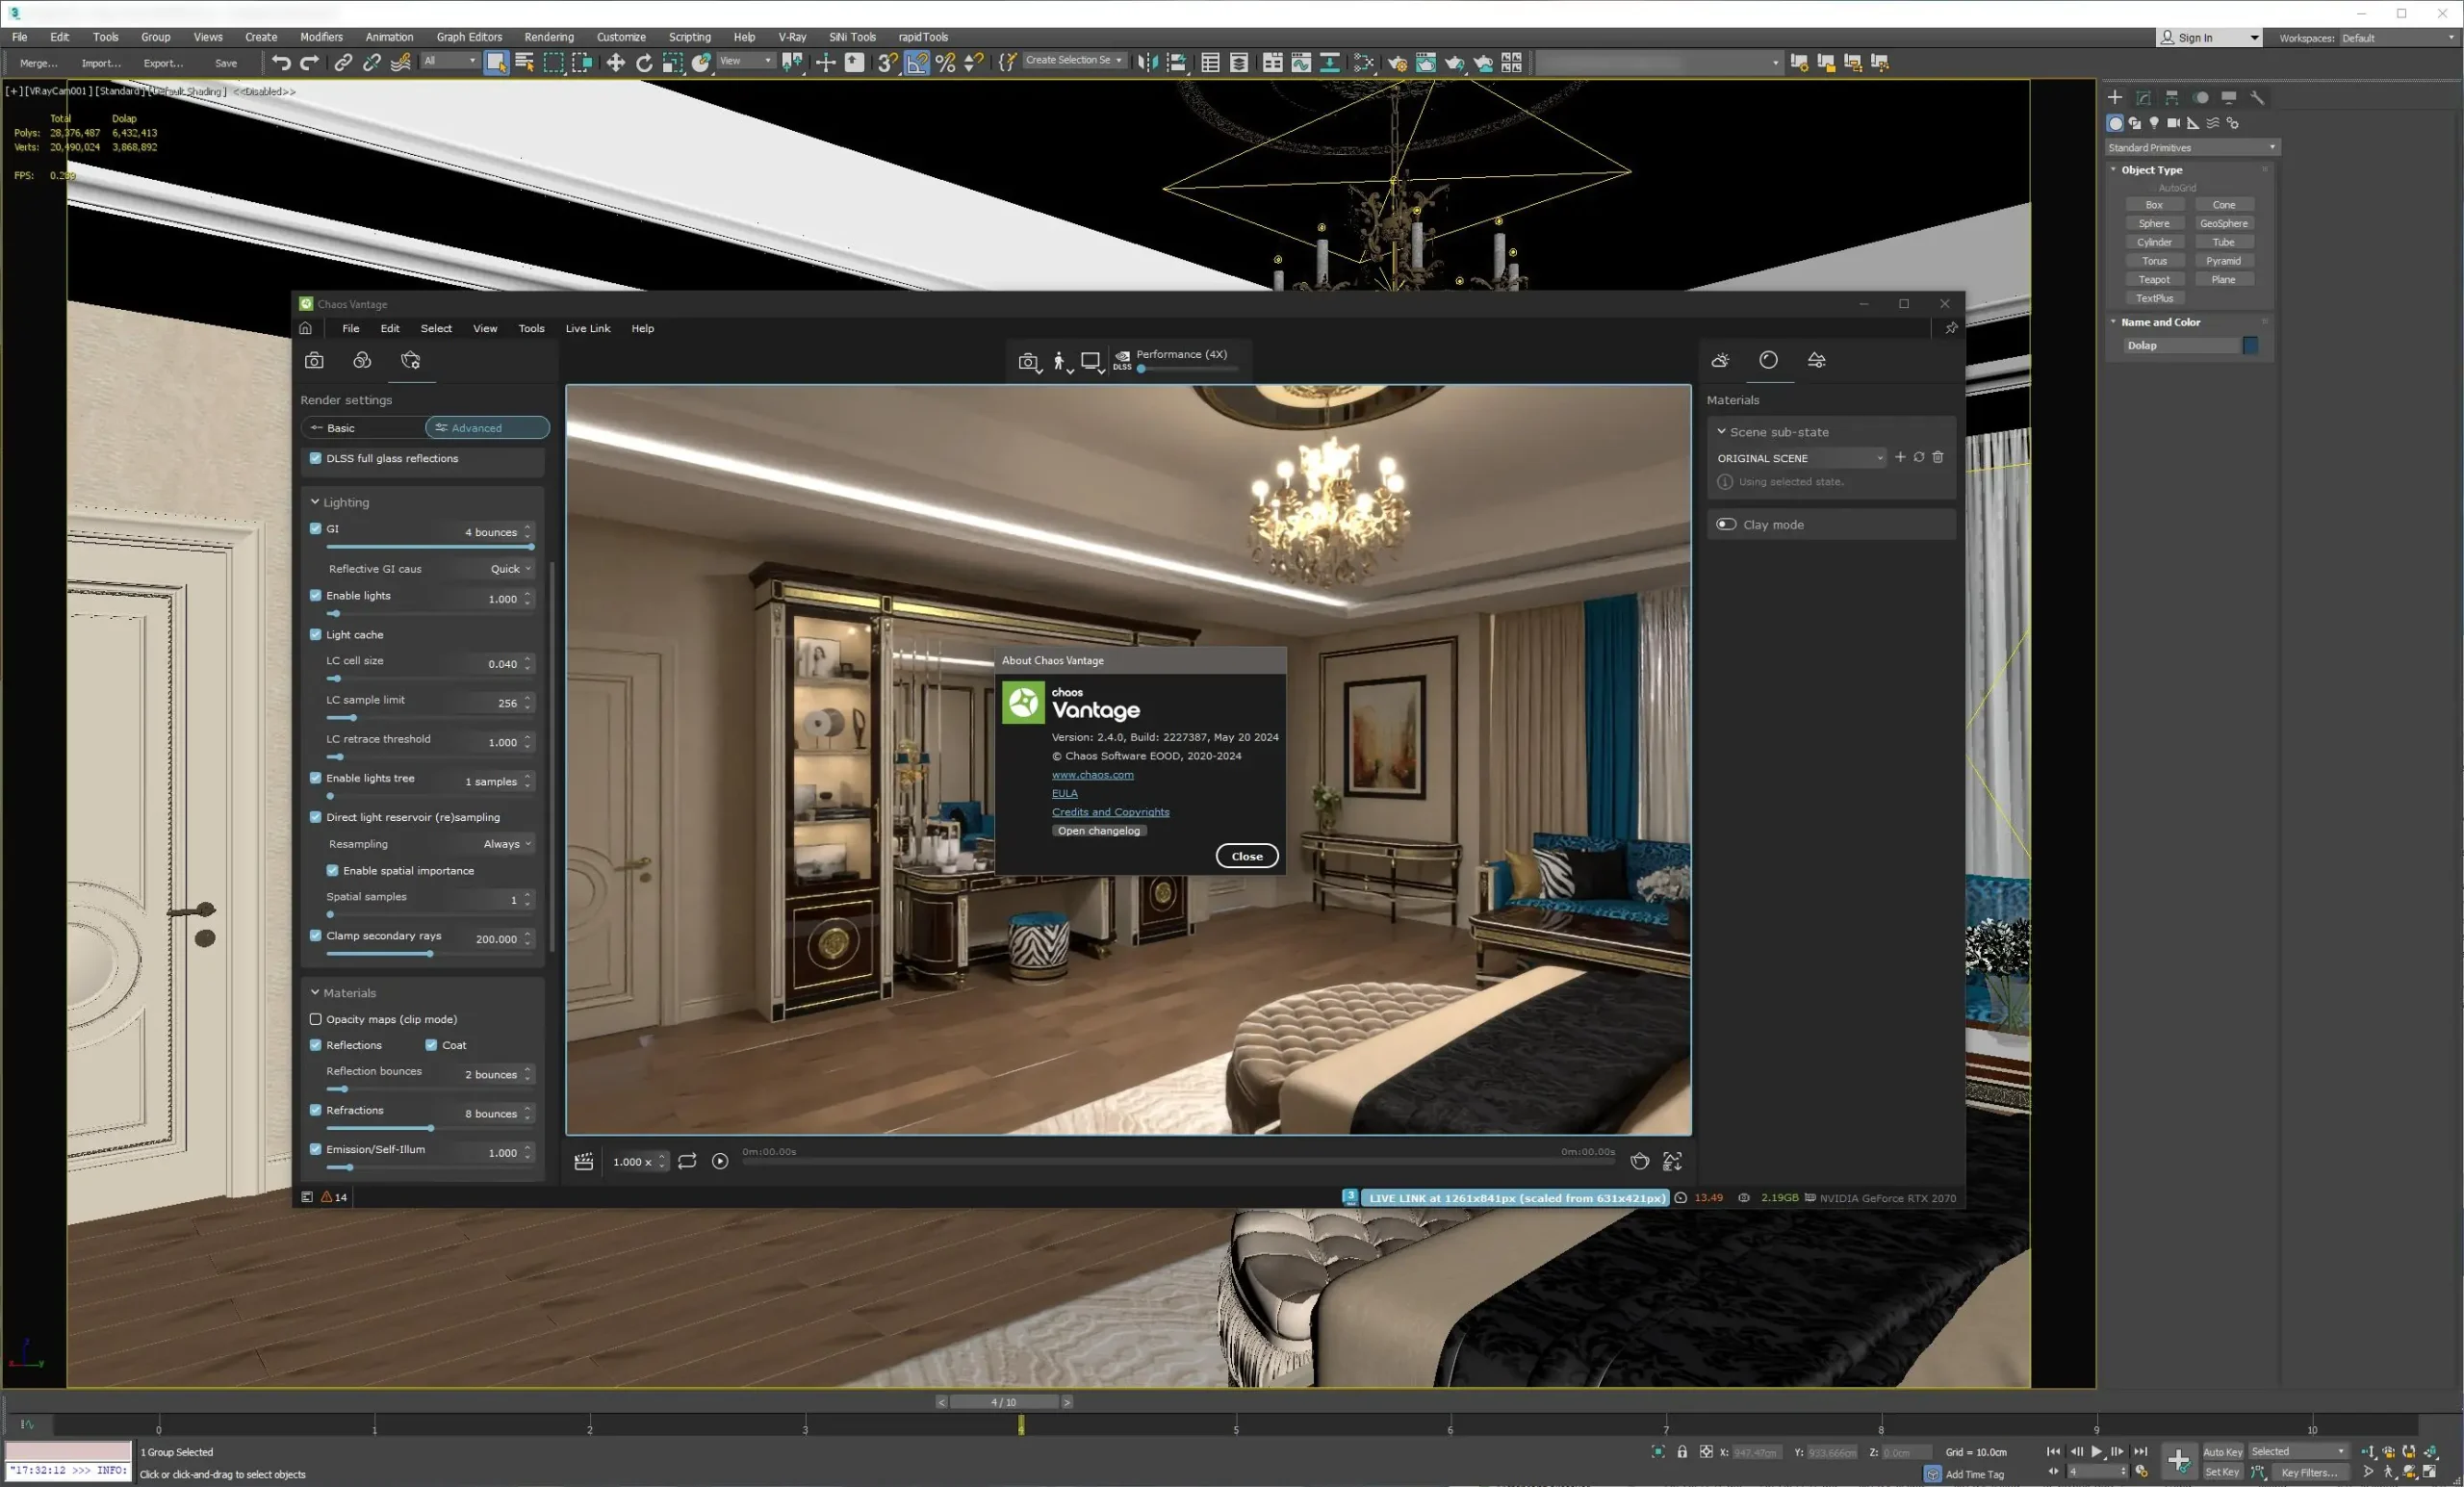Open the Live Link menu in Vantage

click(587, 329)
